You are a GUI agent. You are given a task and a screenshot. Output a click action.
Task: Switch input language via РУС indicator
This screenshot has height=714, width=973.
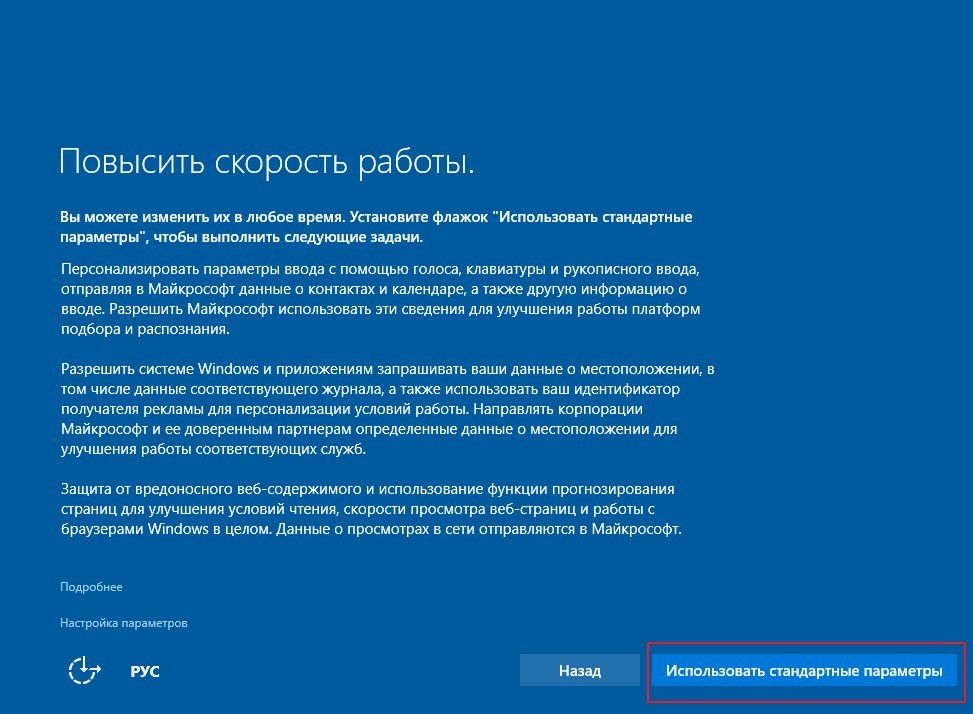145,671
